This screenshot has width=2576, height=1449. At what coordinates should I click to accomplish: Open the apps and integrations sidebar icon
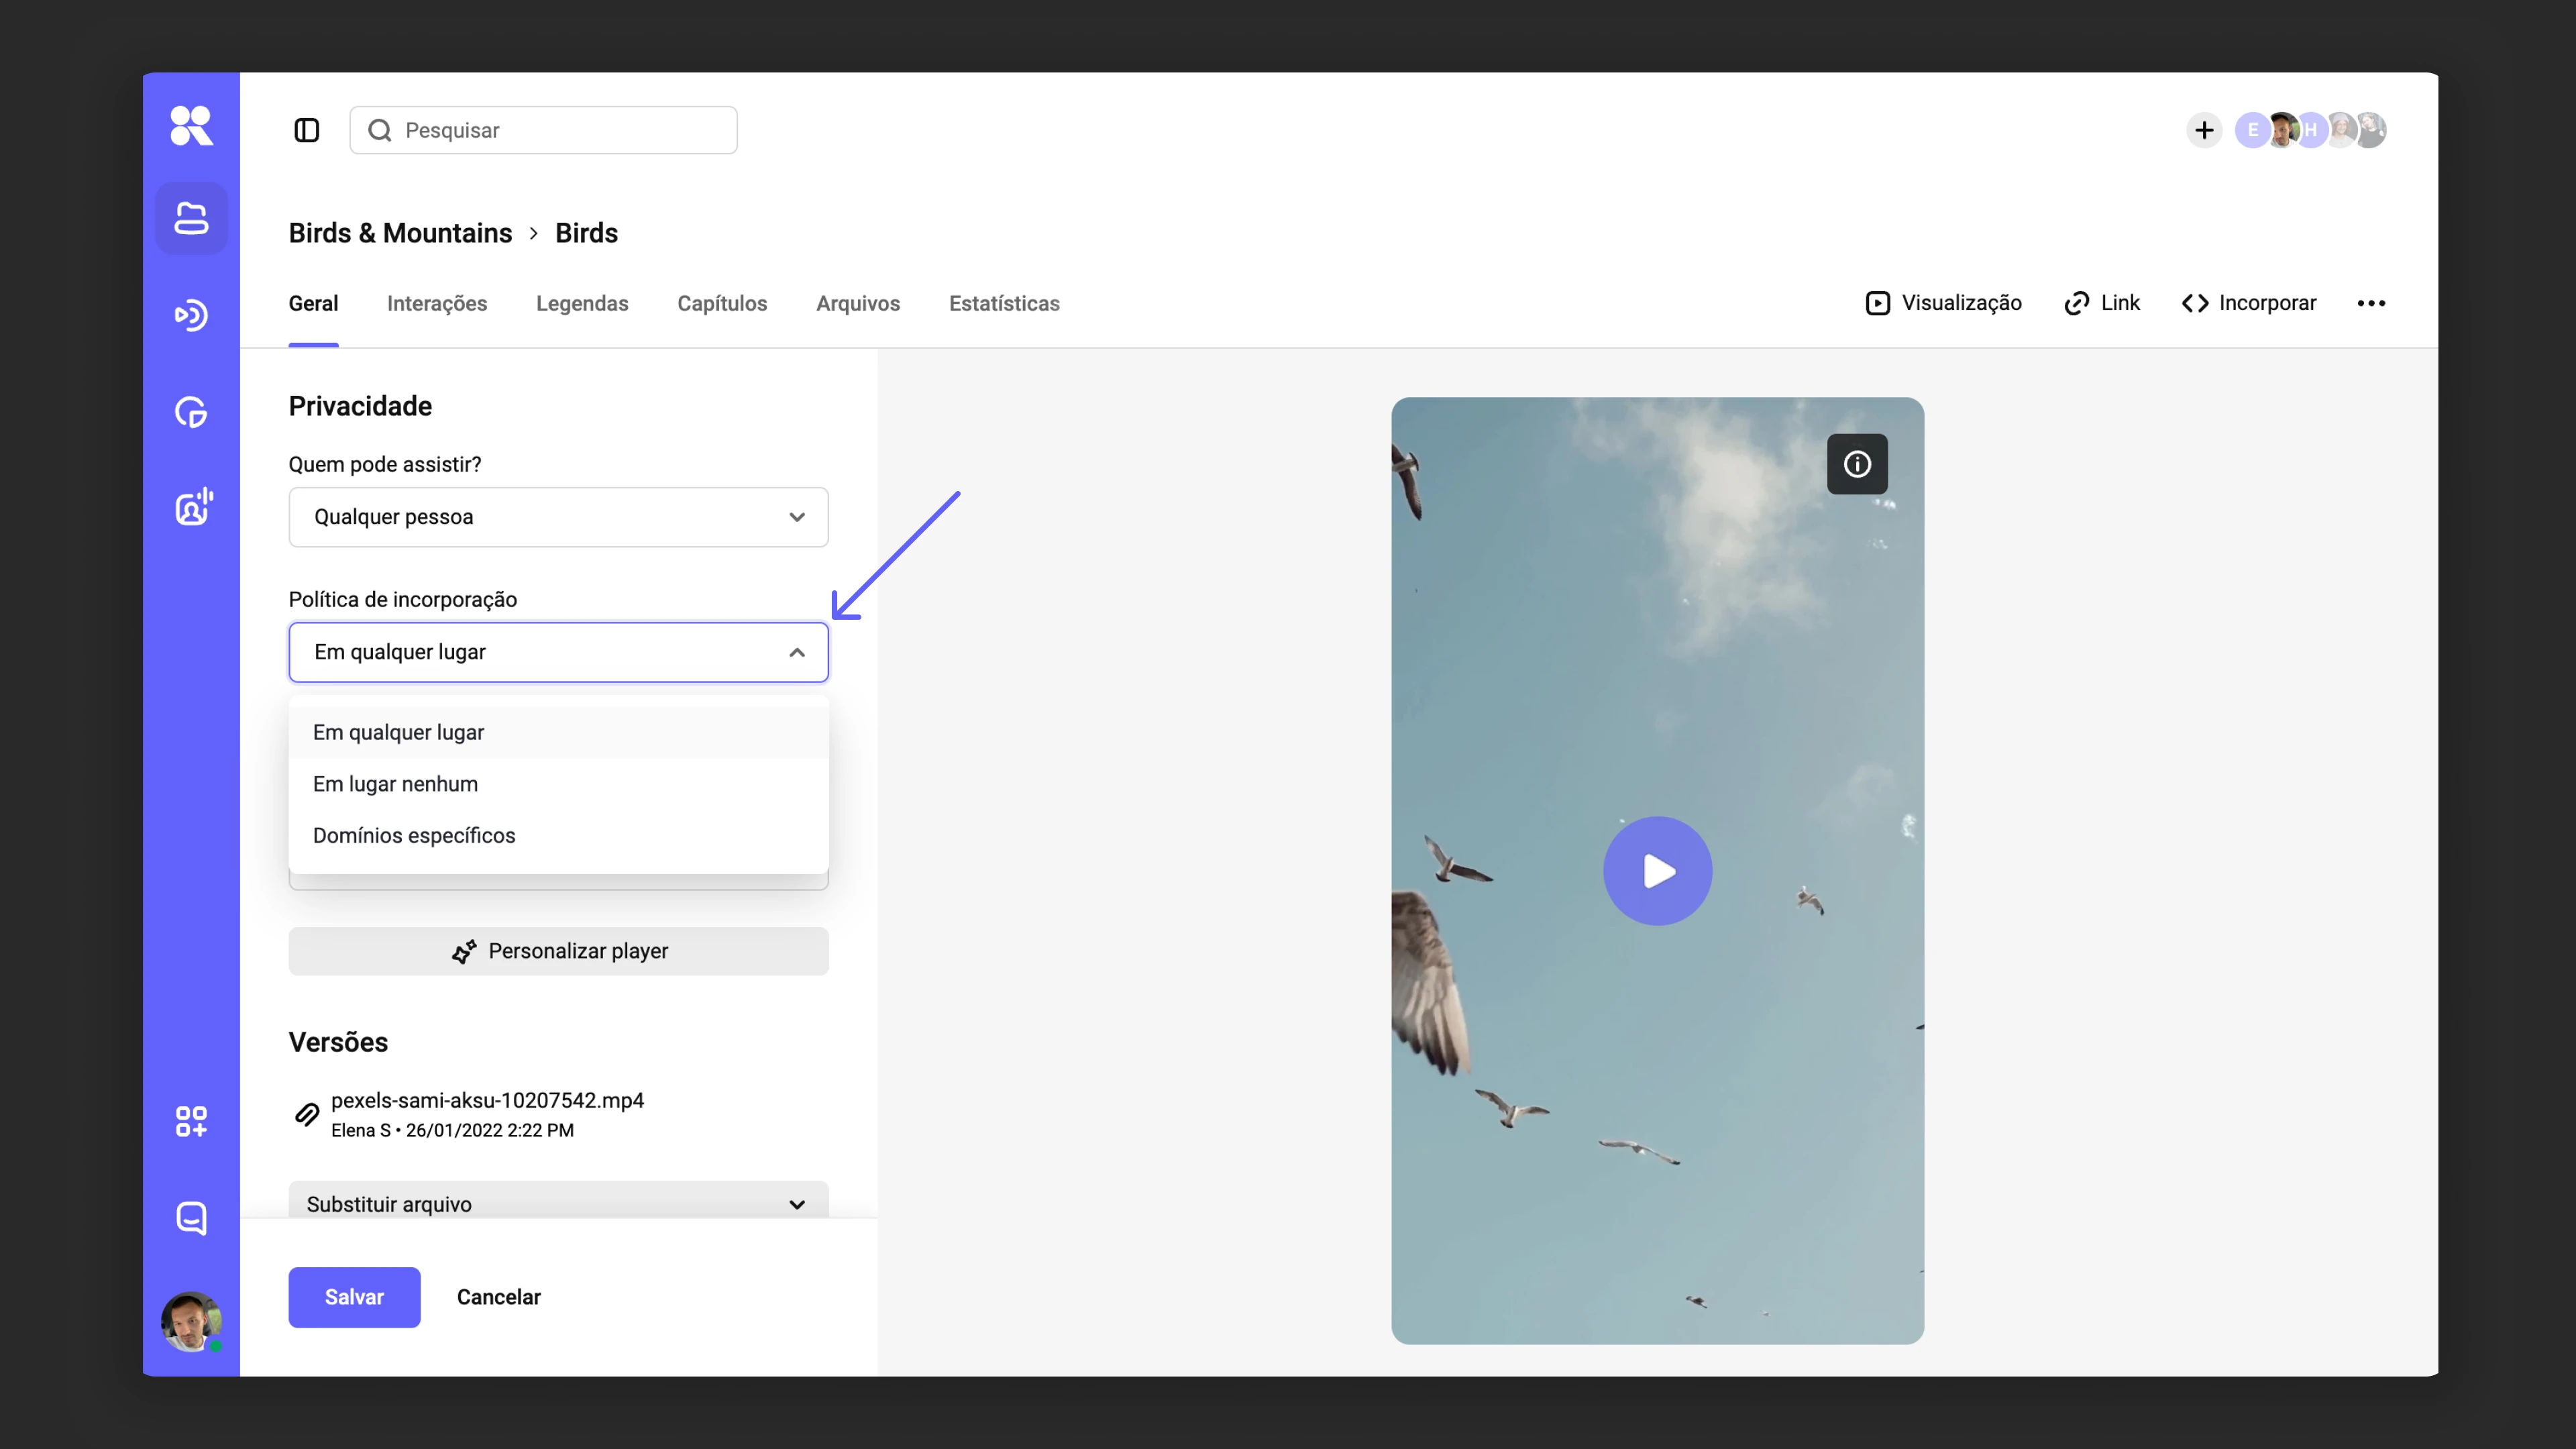tap(191, 1121)
